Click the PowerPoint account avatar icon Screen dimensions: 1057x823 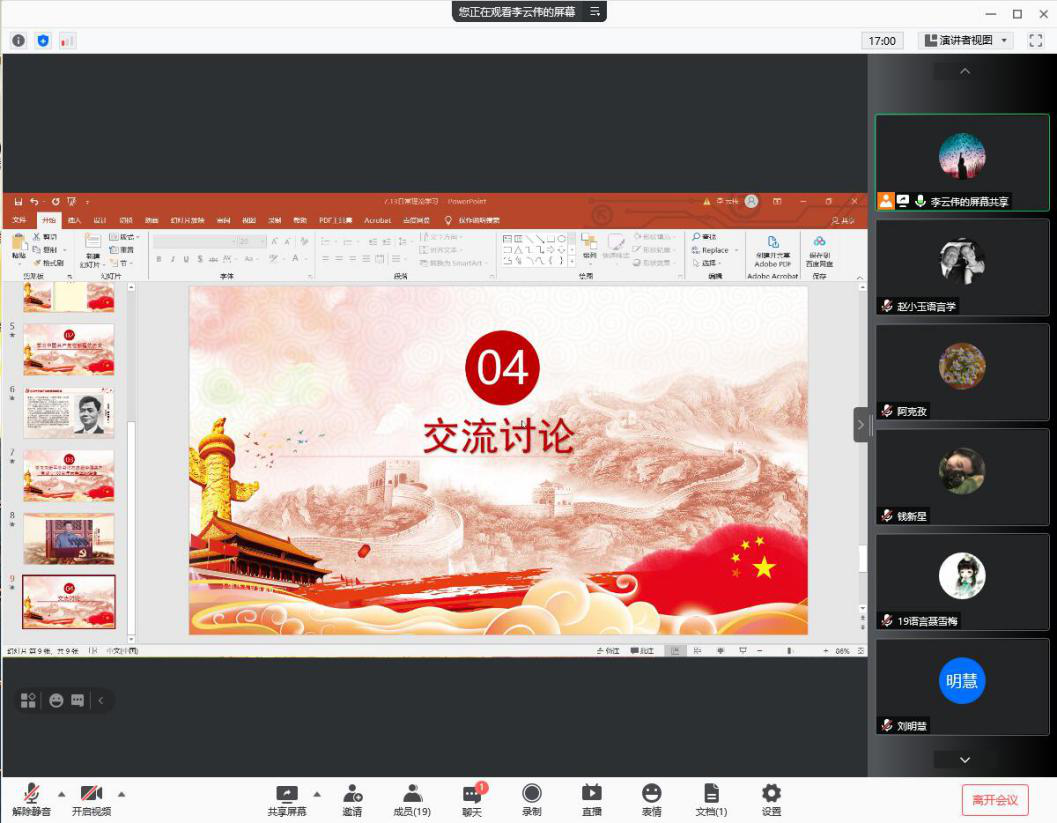[x=752, y=201]
